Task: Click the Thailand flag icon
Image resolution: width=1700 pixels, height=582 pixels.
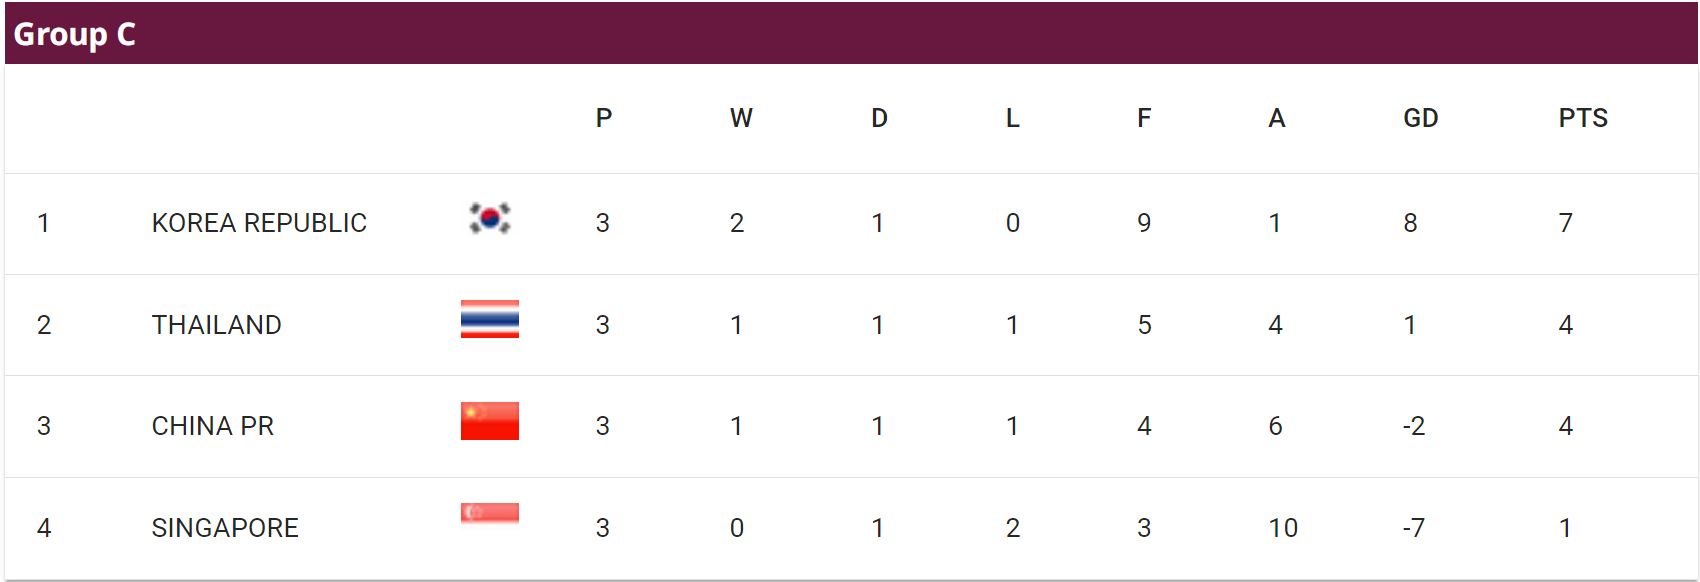Action: 490,319
